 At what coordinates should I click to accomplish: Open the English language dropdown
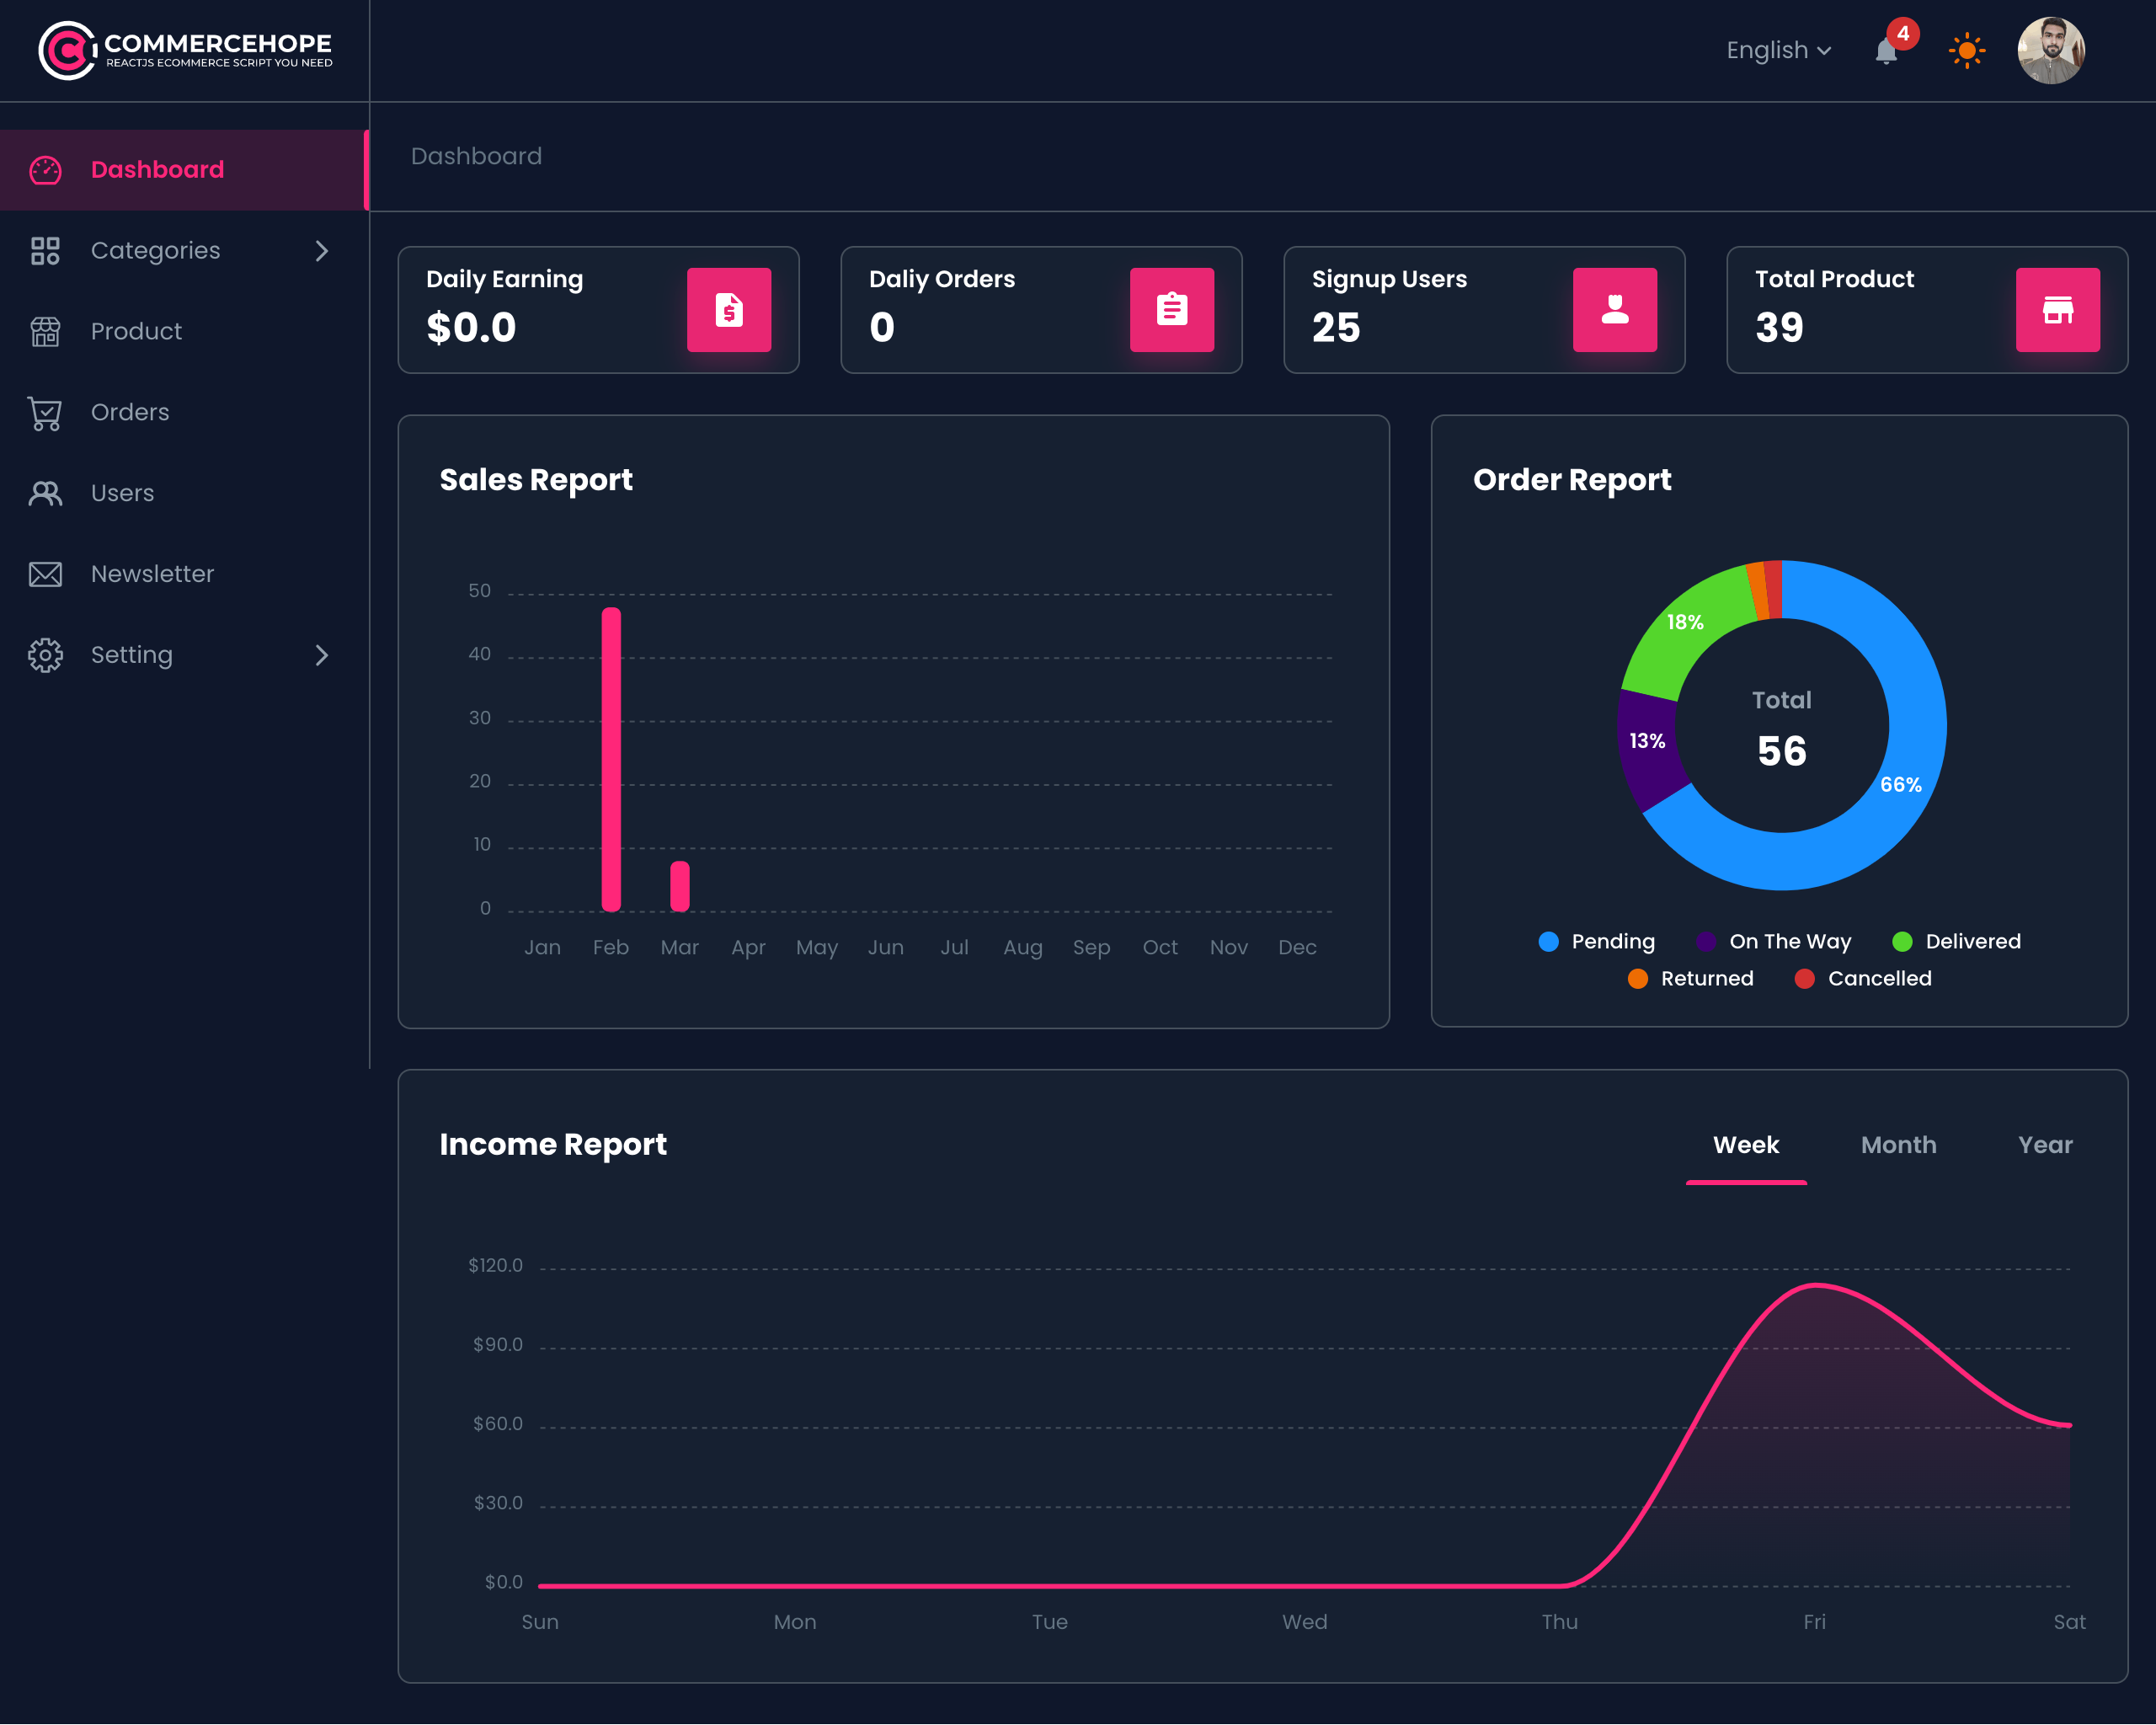[x=1777, y=50]
